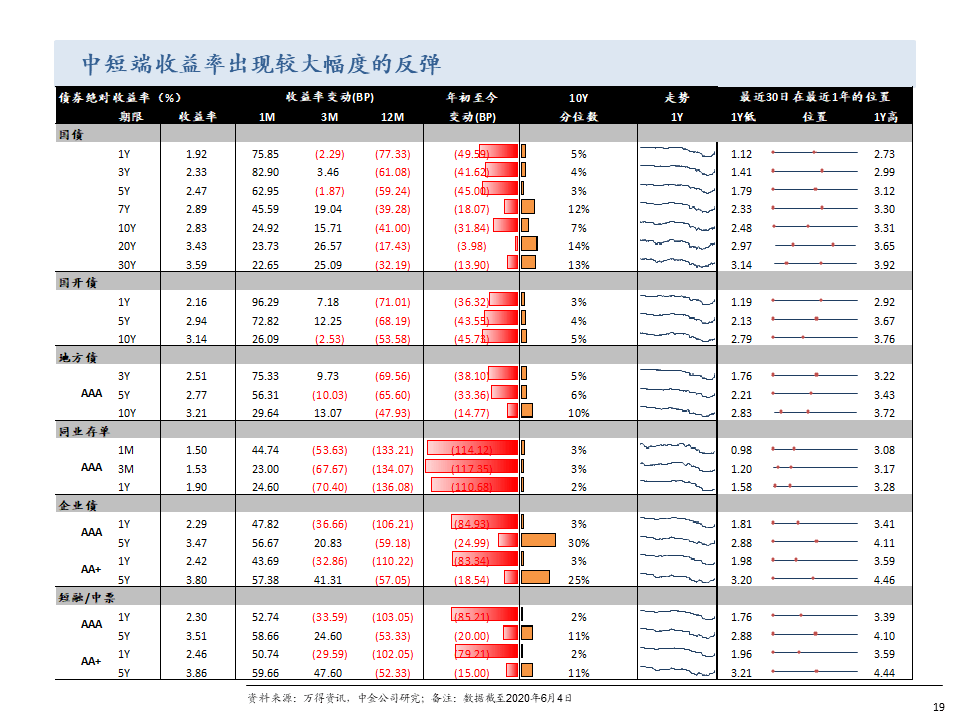This screenshot has height=720, width=960.
Task: Click the red value (77.33)
Action: pos(392,154)
